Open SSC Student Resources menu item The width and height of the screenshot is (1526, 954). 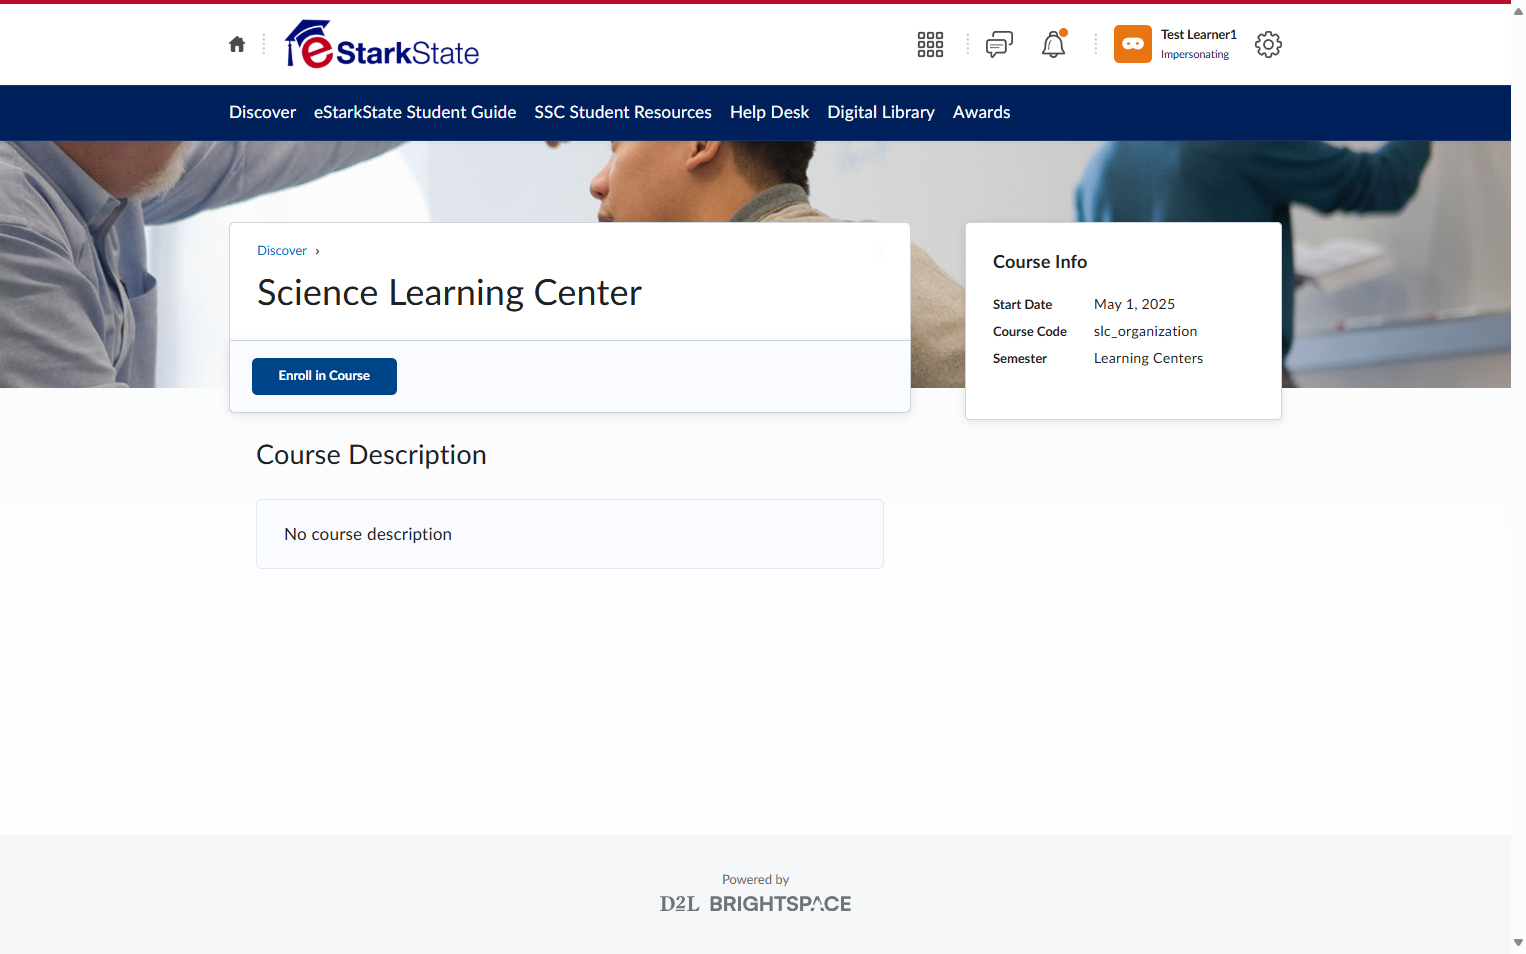[x=623, y=112]
